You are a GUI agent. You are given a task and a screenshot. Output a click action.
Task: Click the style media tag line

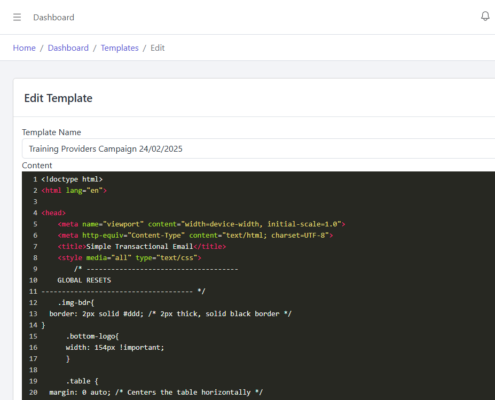(129, 258)
